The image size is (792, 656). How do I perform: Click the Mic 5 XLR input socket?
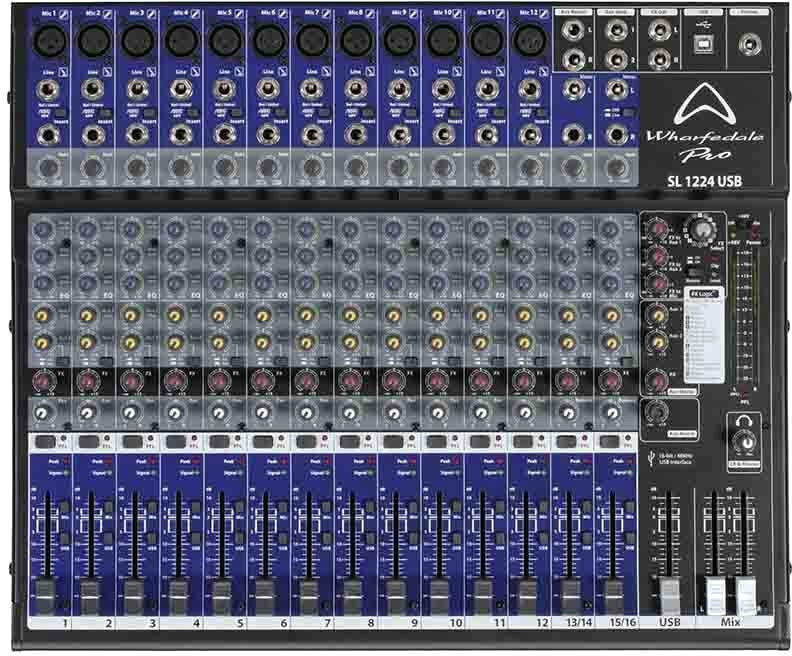pos(225,40)
